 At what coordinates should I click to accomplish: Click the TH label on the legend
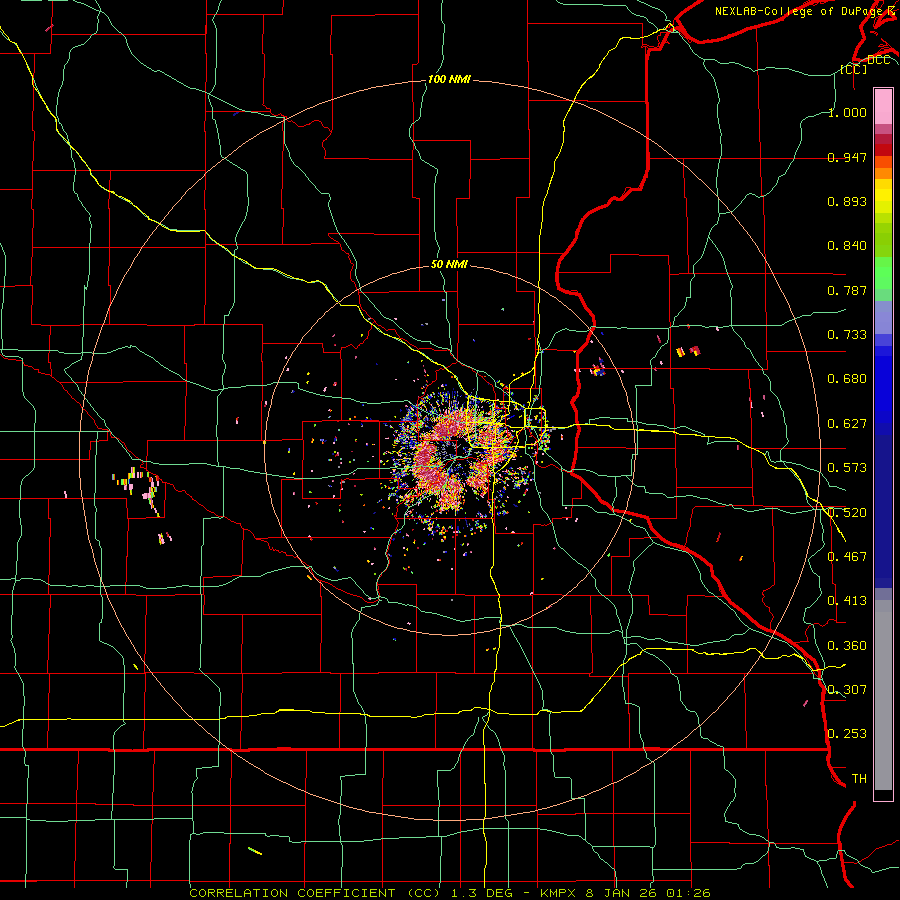[x=859, y=779]
